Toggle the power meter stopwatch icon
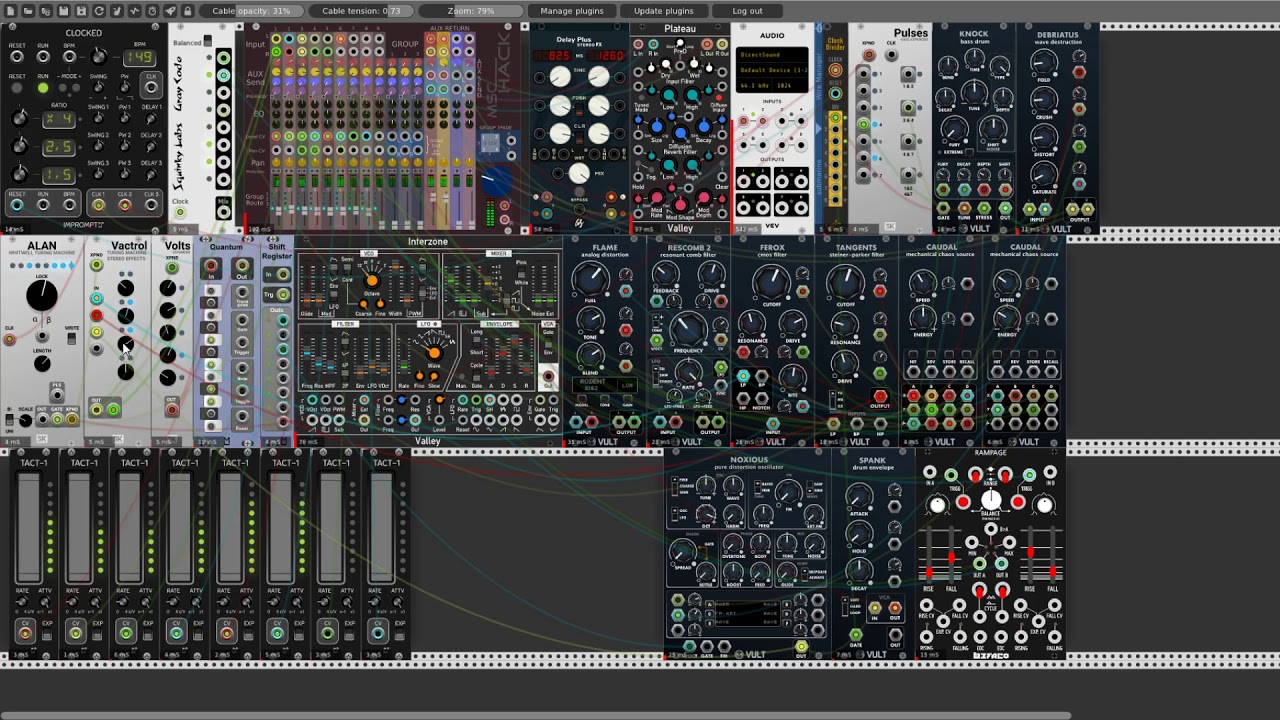Screen dimensions: 1280x720 [152, 11]
